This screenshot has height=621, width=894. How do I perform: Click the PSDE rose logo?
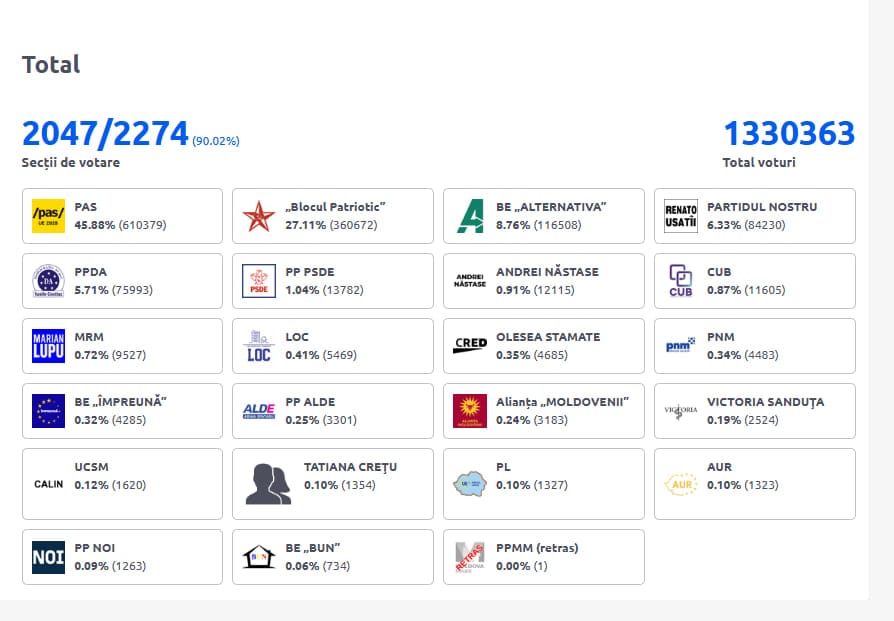click(x=259, y=281)
